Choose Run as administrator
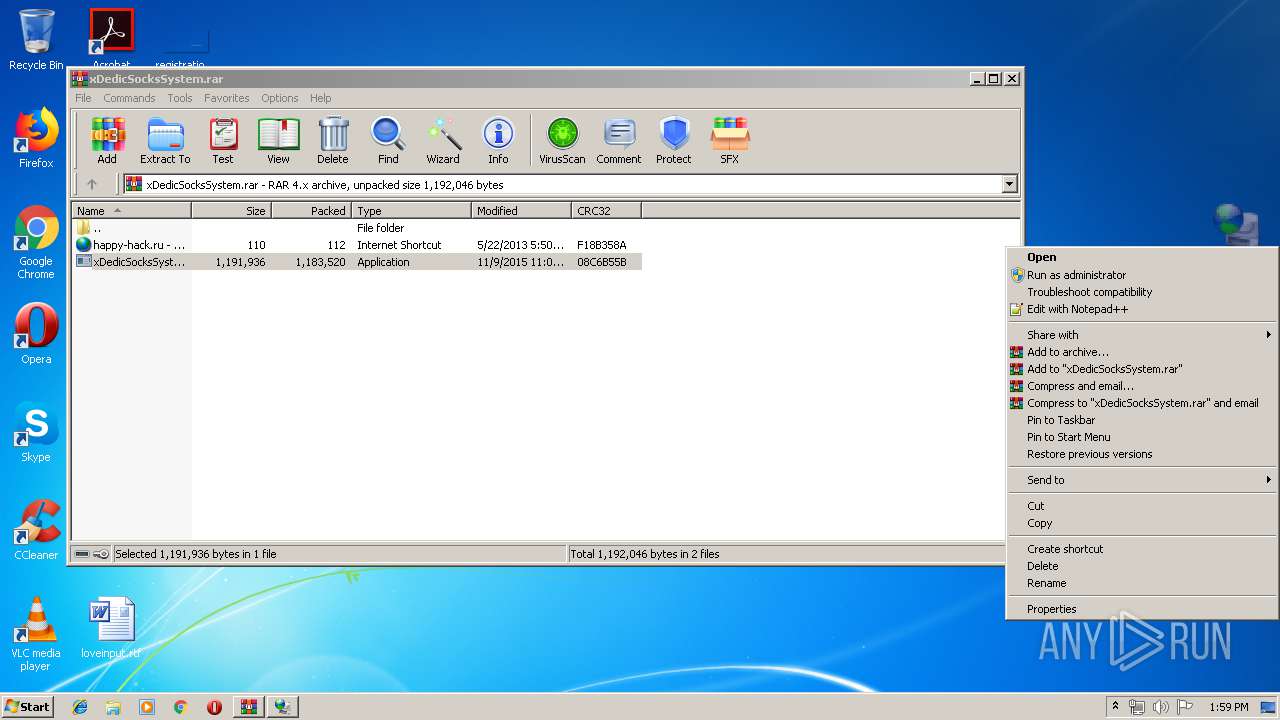Image resolution: width=1280 pixels, height=720 pixels. pyautogui.click(x=1142, y=275)
